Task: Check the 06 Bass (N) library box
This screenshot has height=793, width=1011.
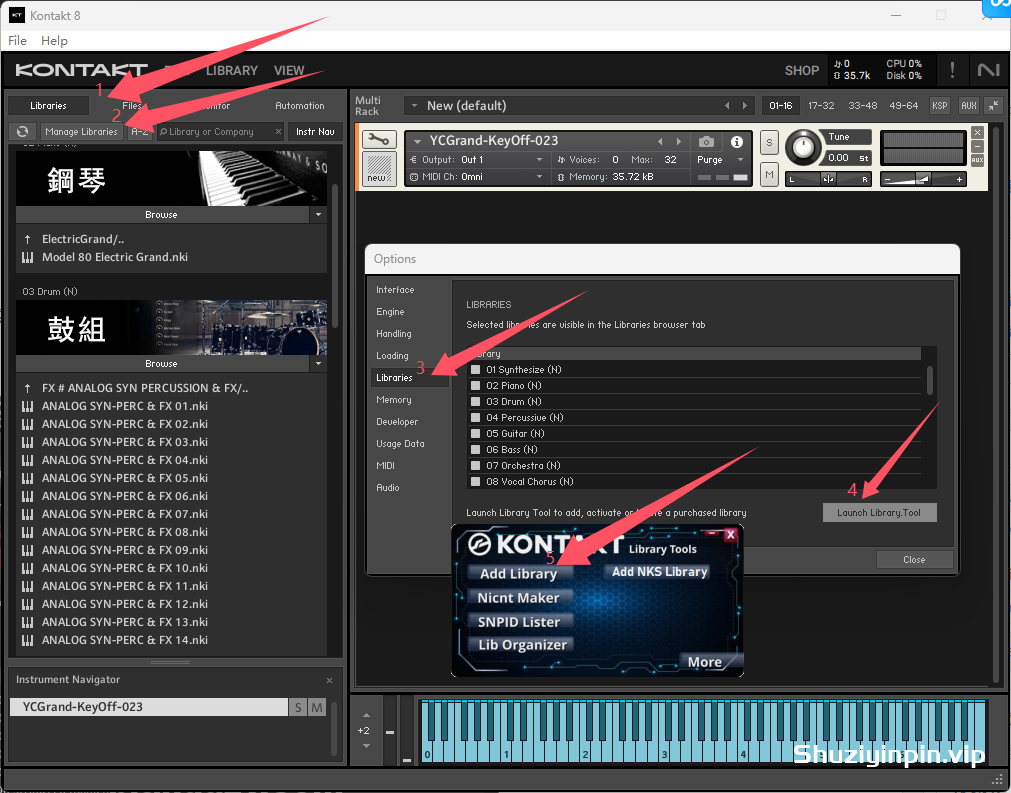Action: click(x=476, y=449)
